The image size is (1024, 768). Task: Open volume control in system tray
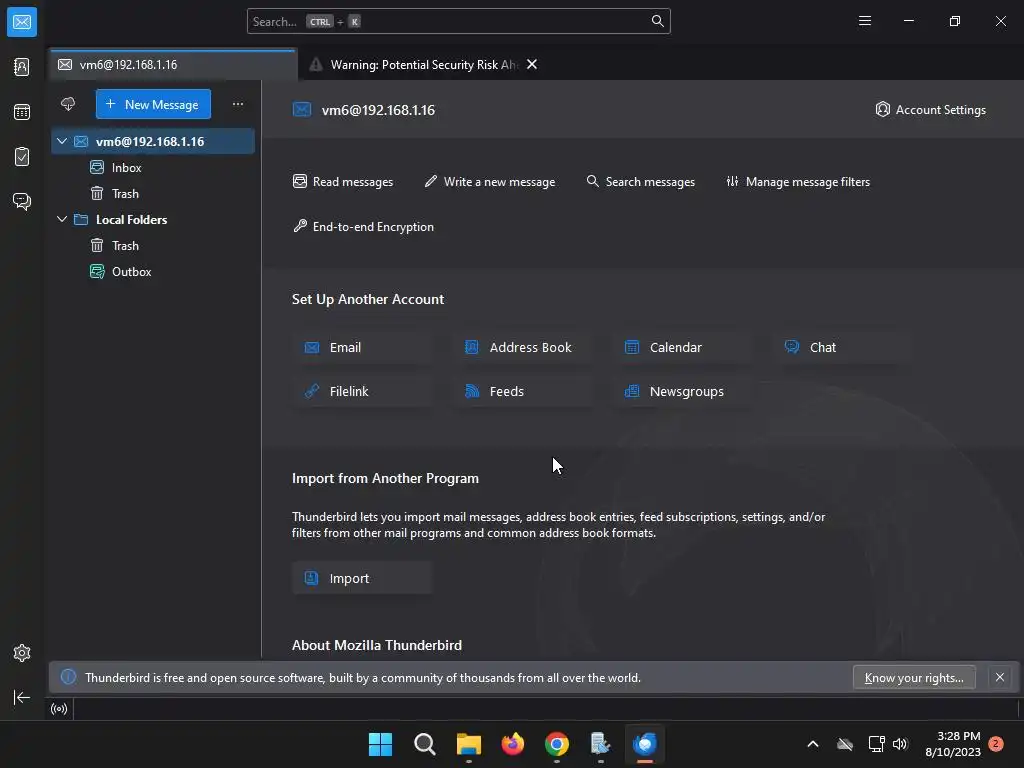point(900,744)
